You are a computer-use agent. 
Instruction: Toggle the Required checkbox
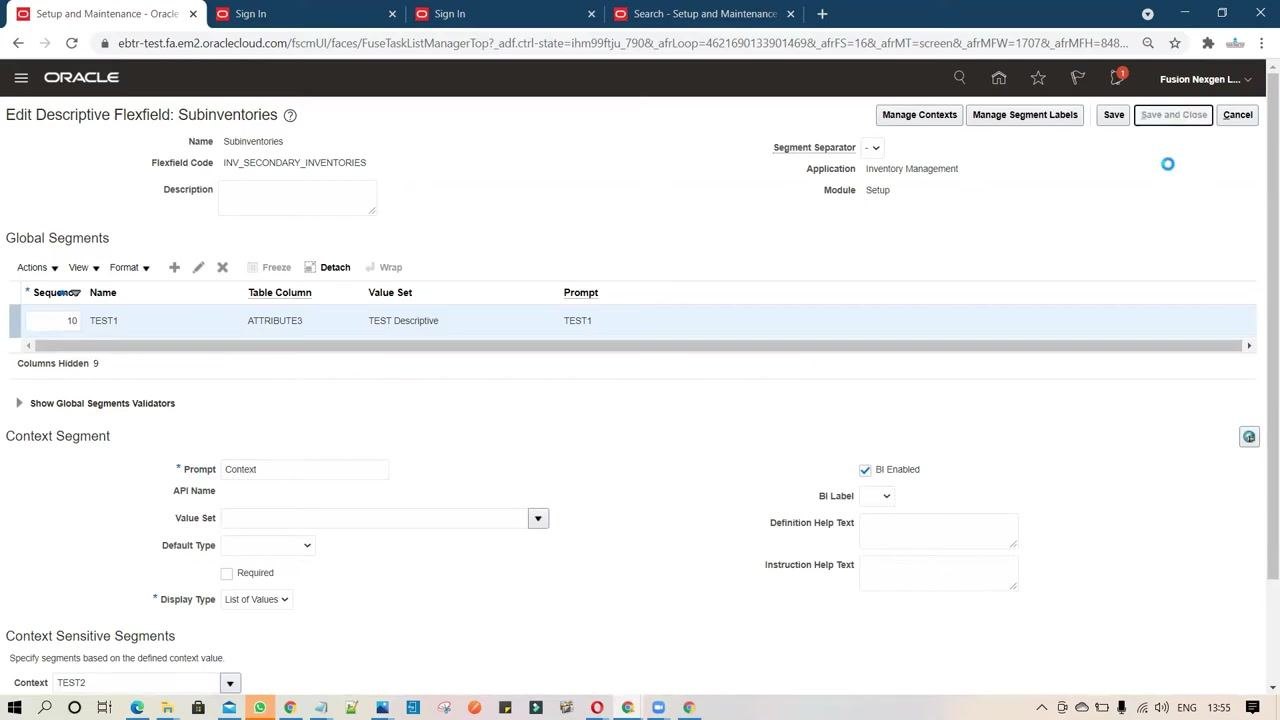click(x=227, y=573)
